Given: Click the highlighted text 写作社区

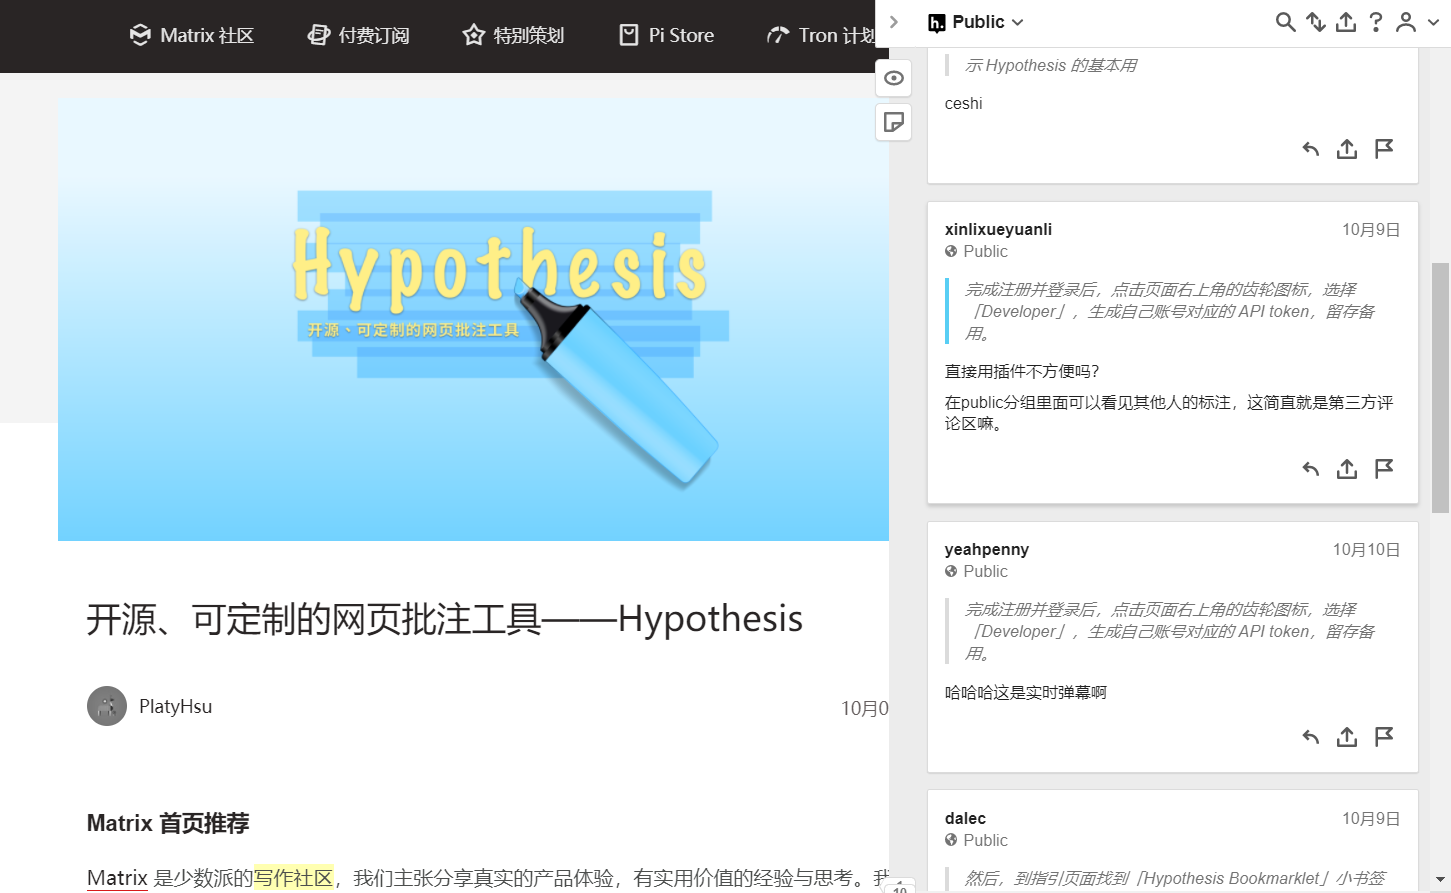Looking at the screenshot, I should tap(293, 878).
